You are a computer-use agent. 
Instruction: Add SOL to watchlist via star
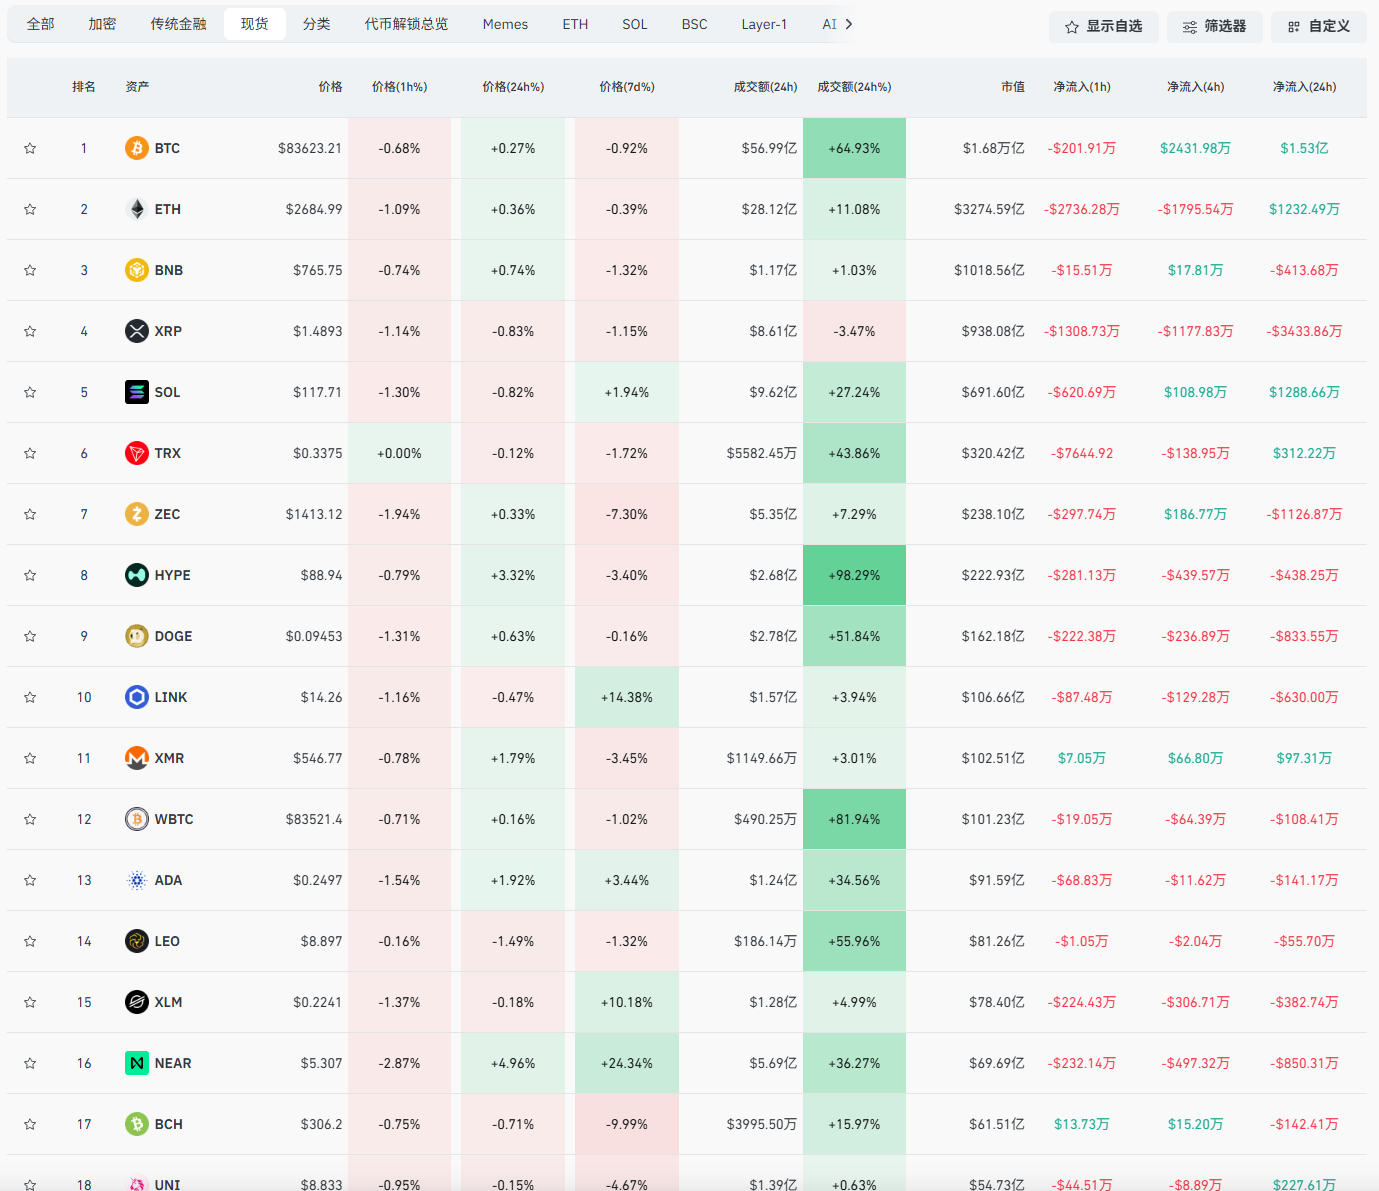click(30, 392)
